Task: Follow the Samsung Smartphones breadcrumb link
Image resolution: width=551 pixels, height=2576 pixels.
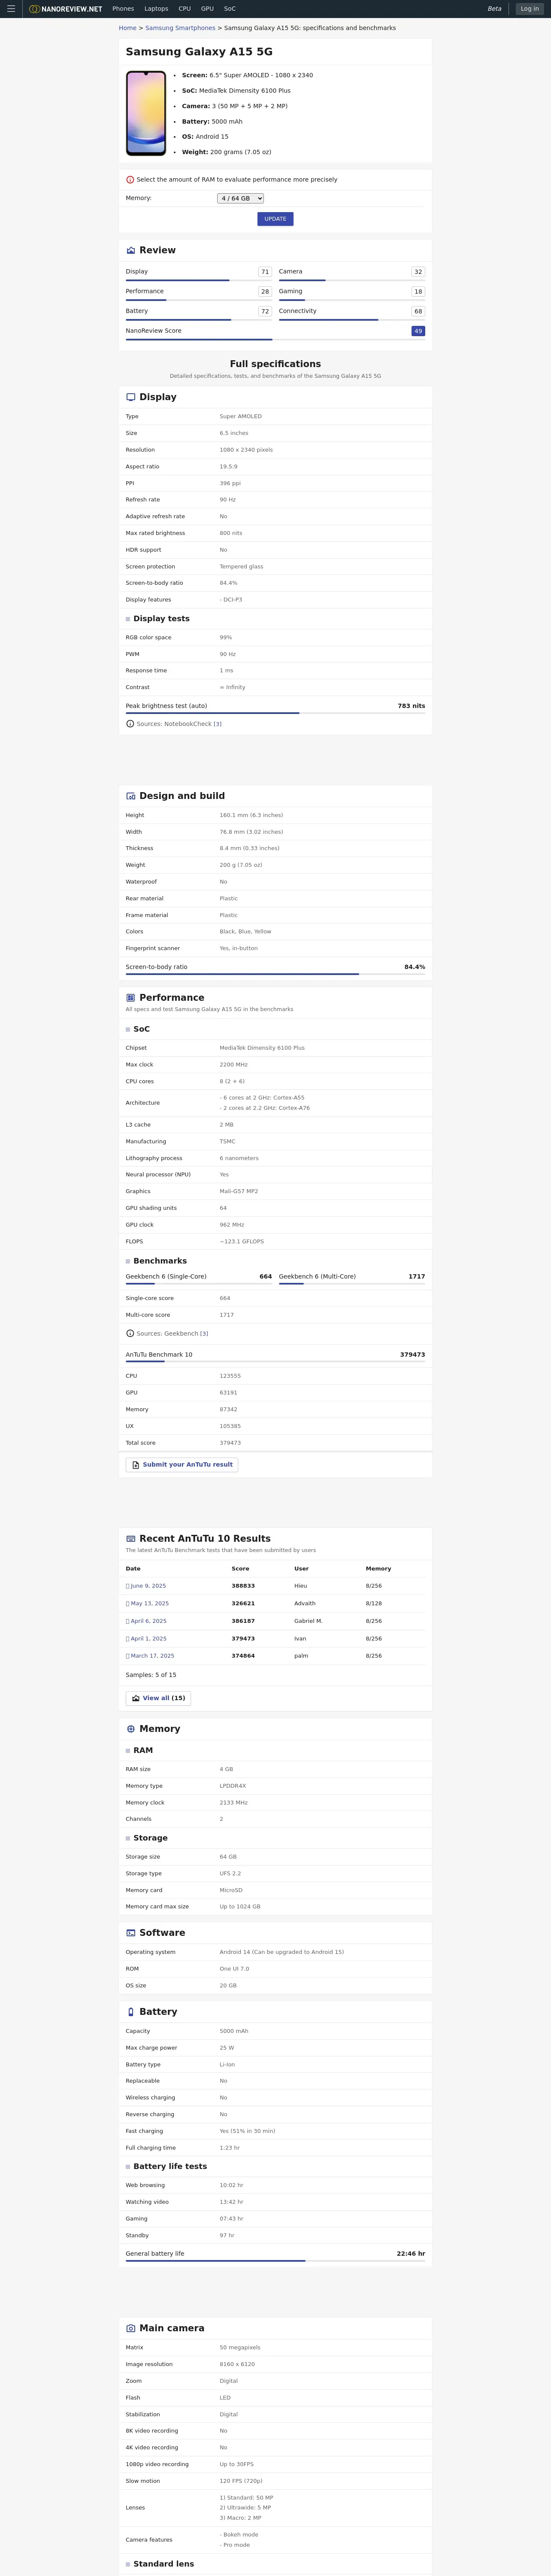Action: (x=180, y=28)
